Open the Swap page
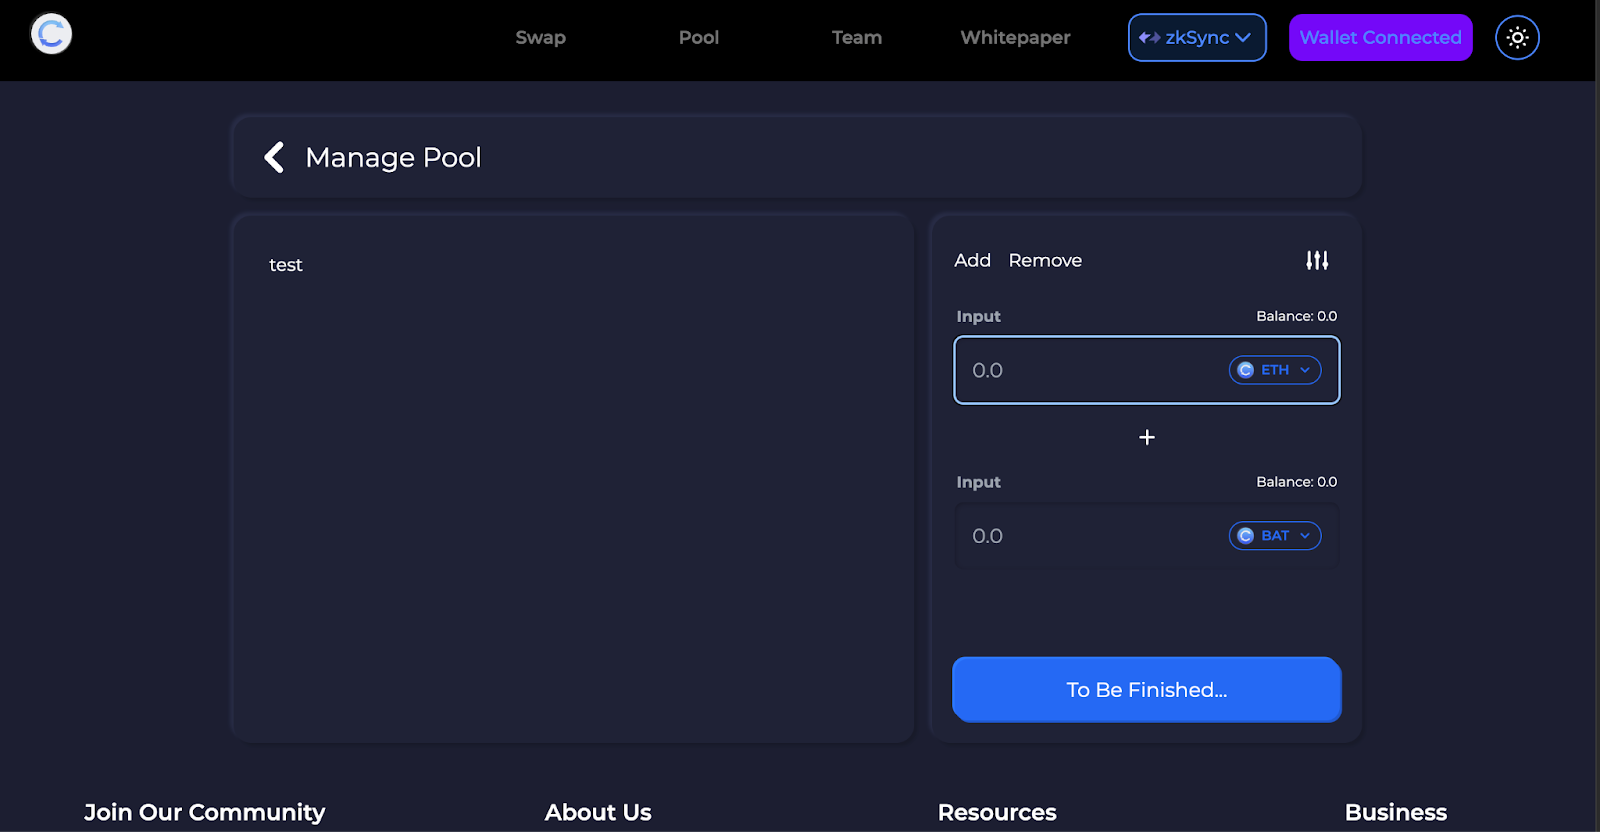Image resolution: width=1600 pixels, height=832 pixels. click(x=541, y=37)
